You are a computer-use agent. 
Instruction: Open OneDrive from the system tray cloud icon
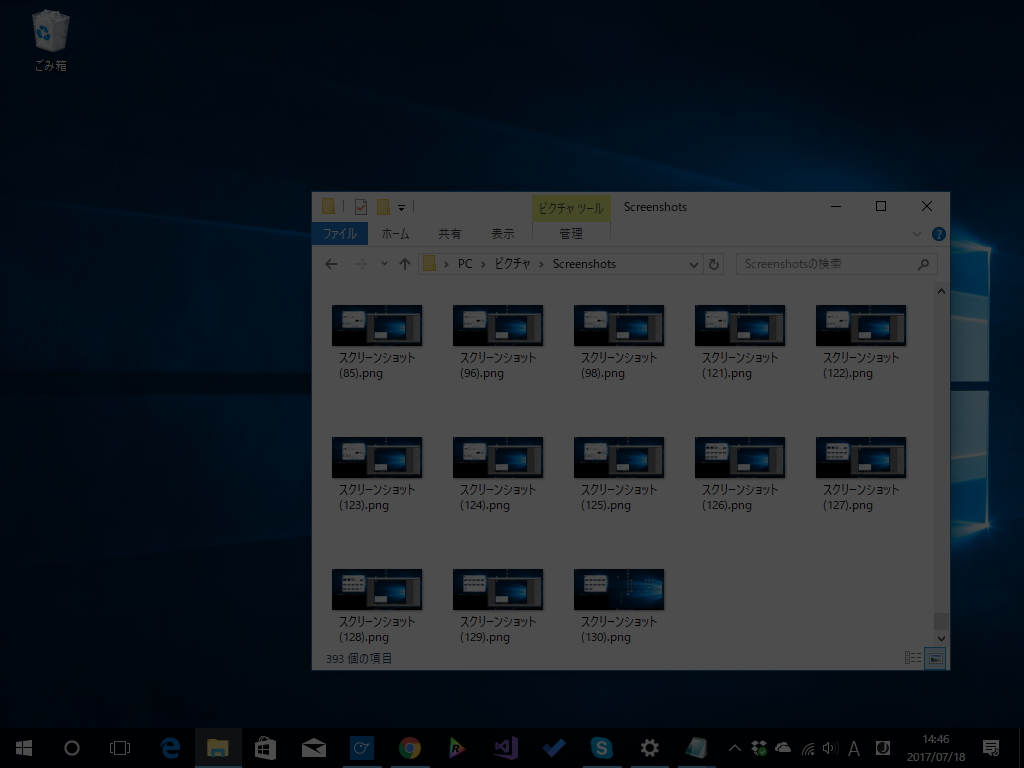[x=783, y=747]
